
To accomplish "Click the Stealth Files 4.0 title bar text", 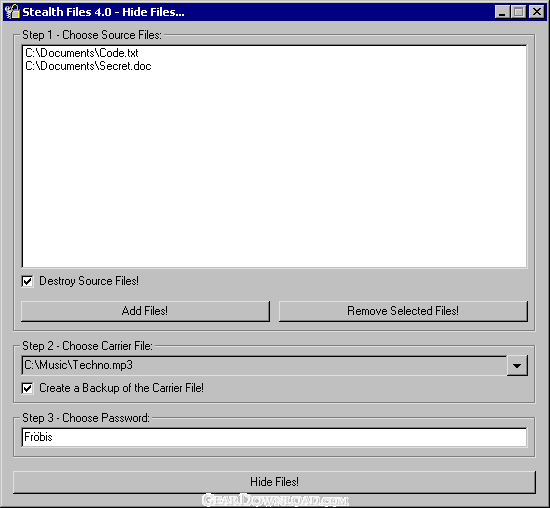I will coord(103,12).
